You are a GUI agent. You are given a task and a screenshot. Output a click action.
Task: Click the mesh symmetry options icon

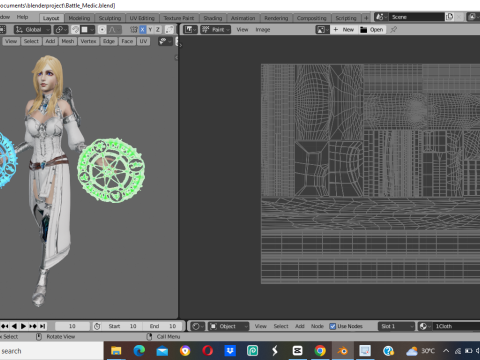(x=134, y=30)
